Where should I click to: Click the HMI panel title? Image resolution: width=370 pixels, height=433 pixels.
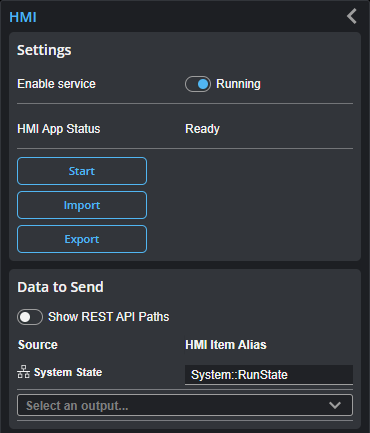click(23, 17)
